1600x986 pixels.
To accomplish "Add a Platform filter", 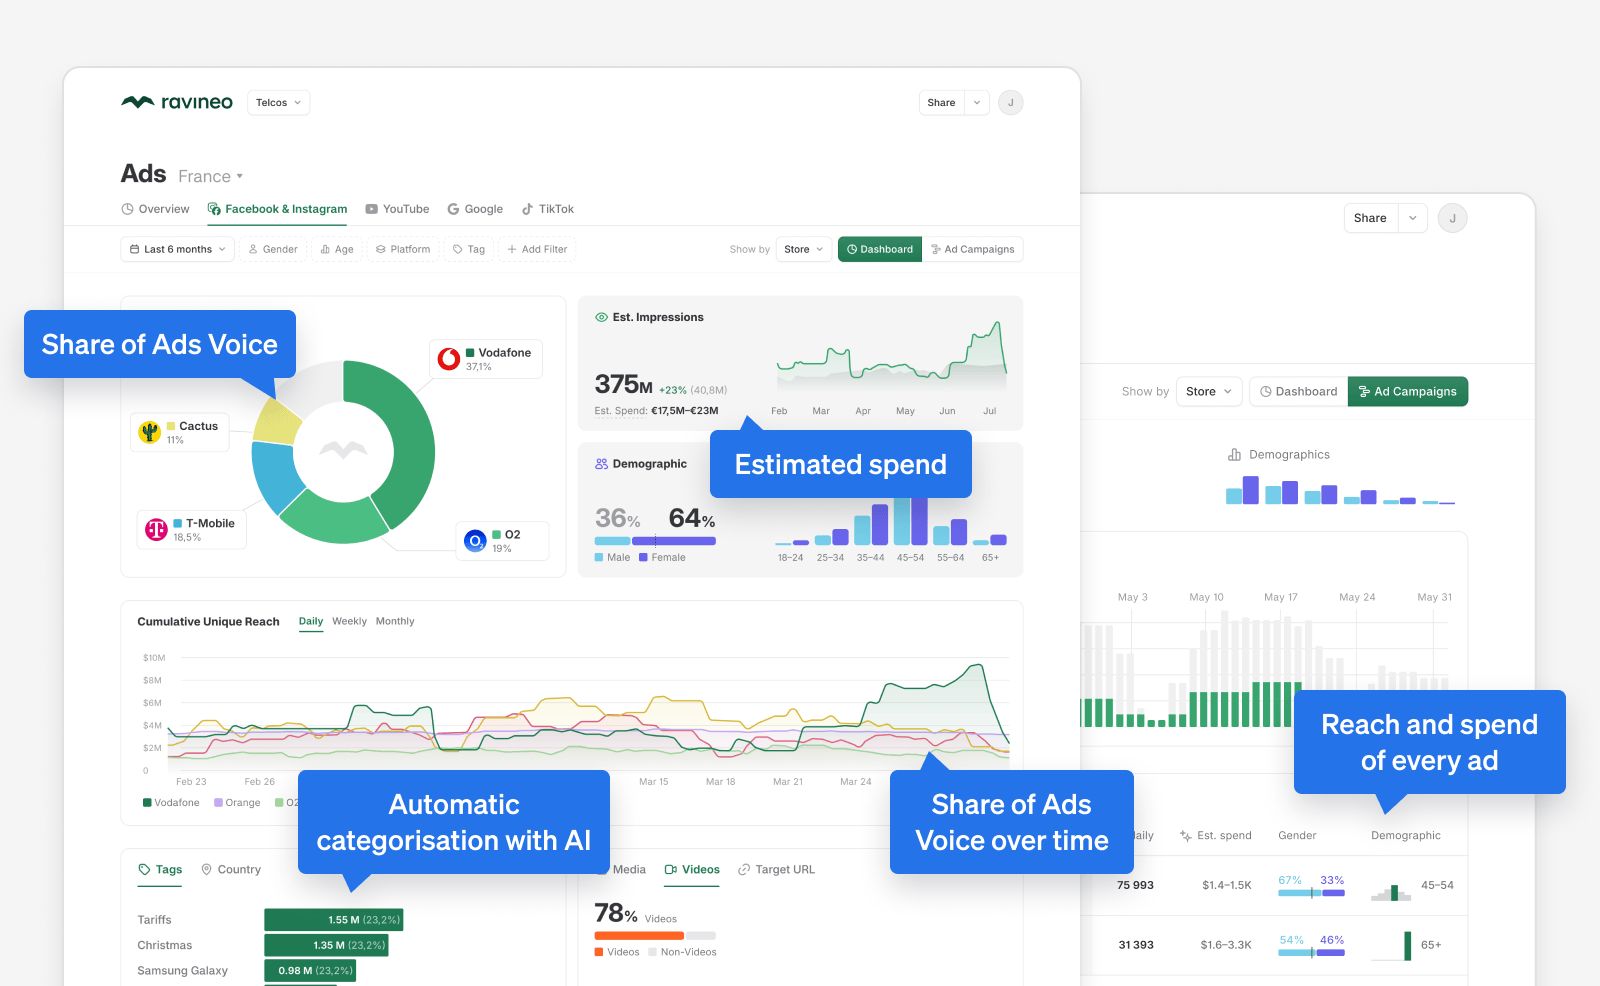I will click(403, 249).
